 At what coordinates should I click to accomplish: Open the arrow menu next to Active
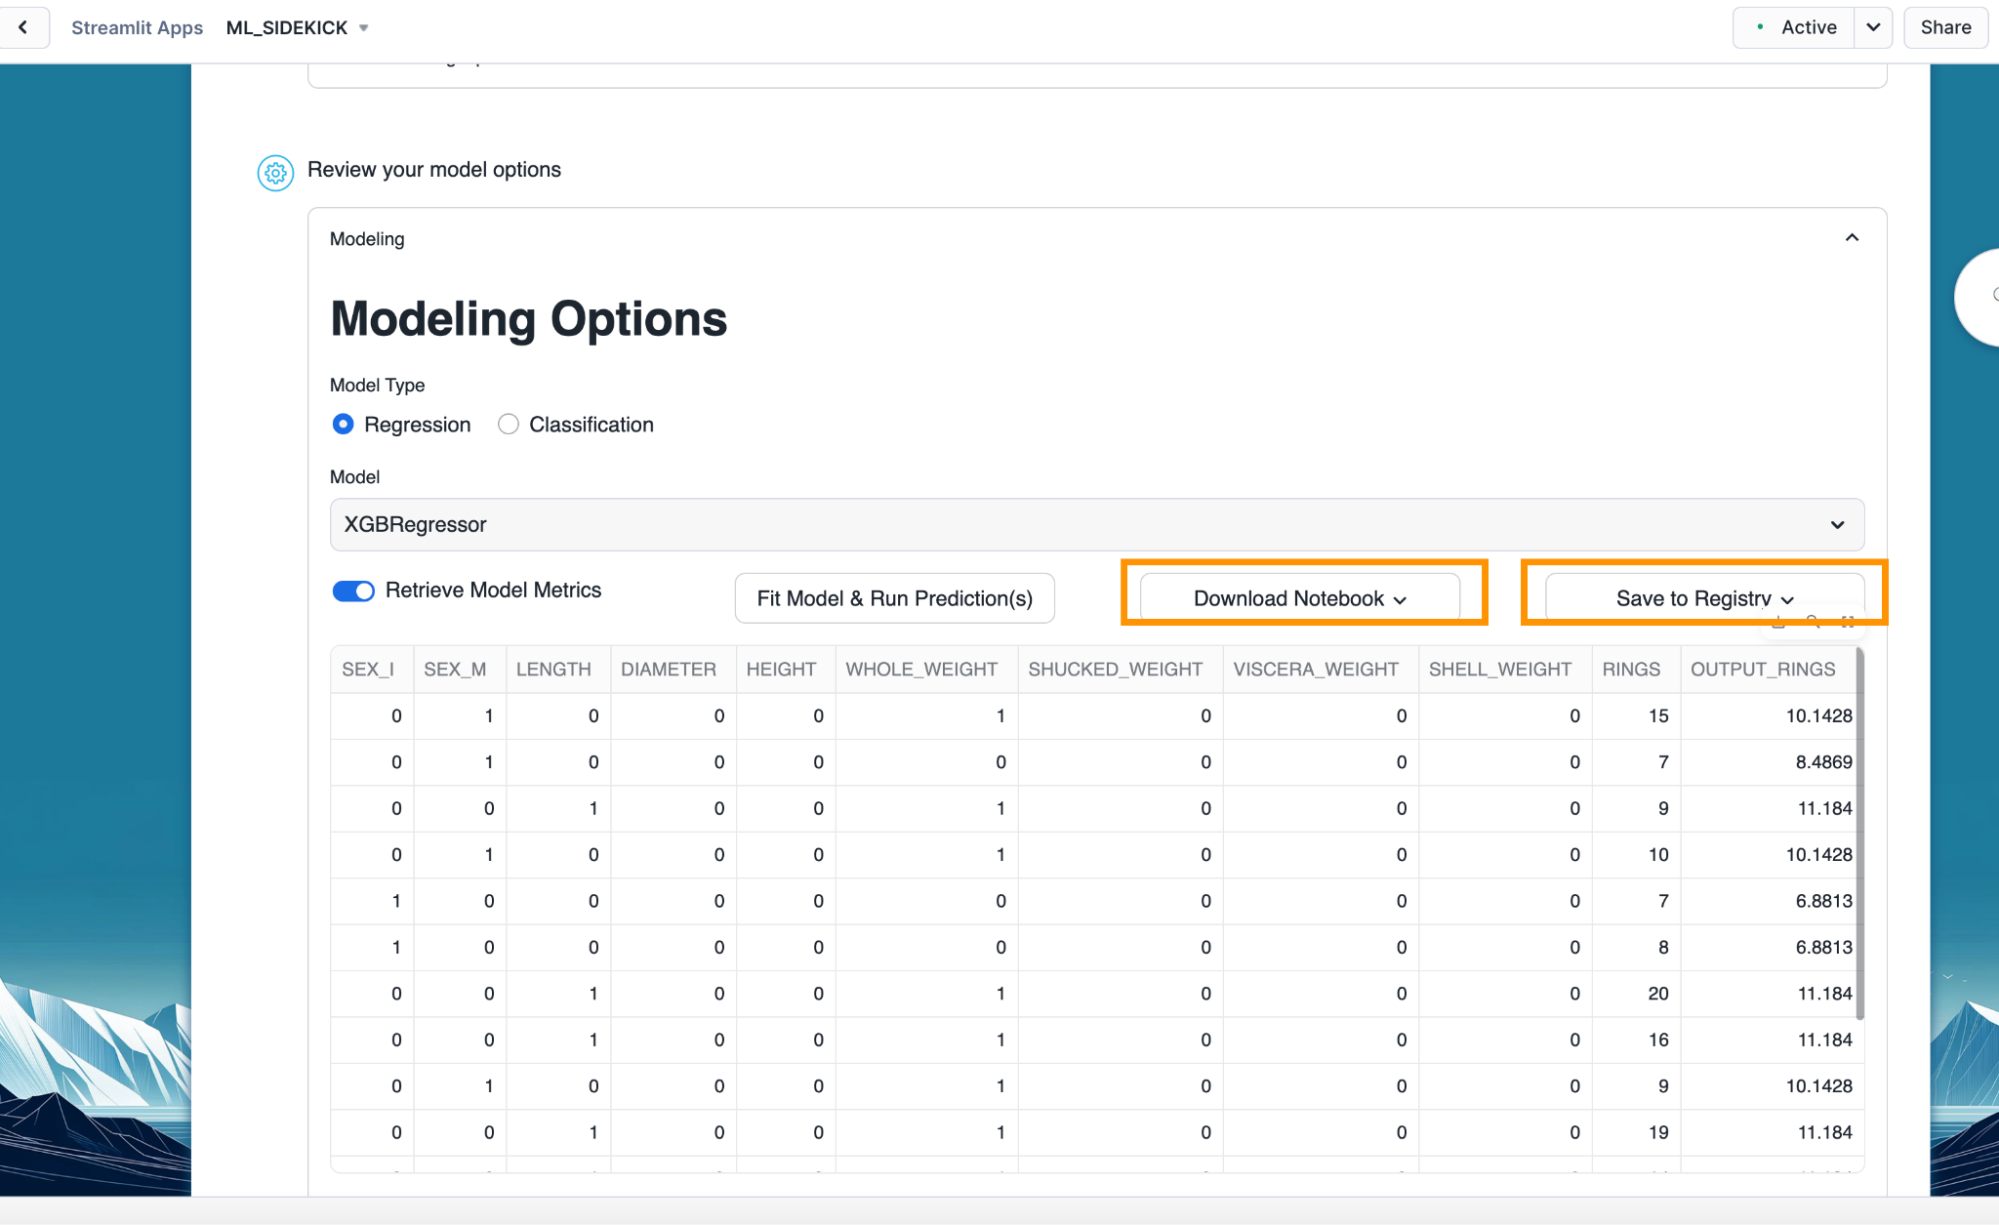click(x=1873, y=27)
